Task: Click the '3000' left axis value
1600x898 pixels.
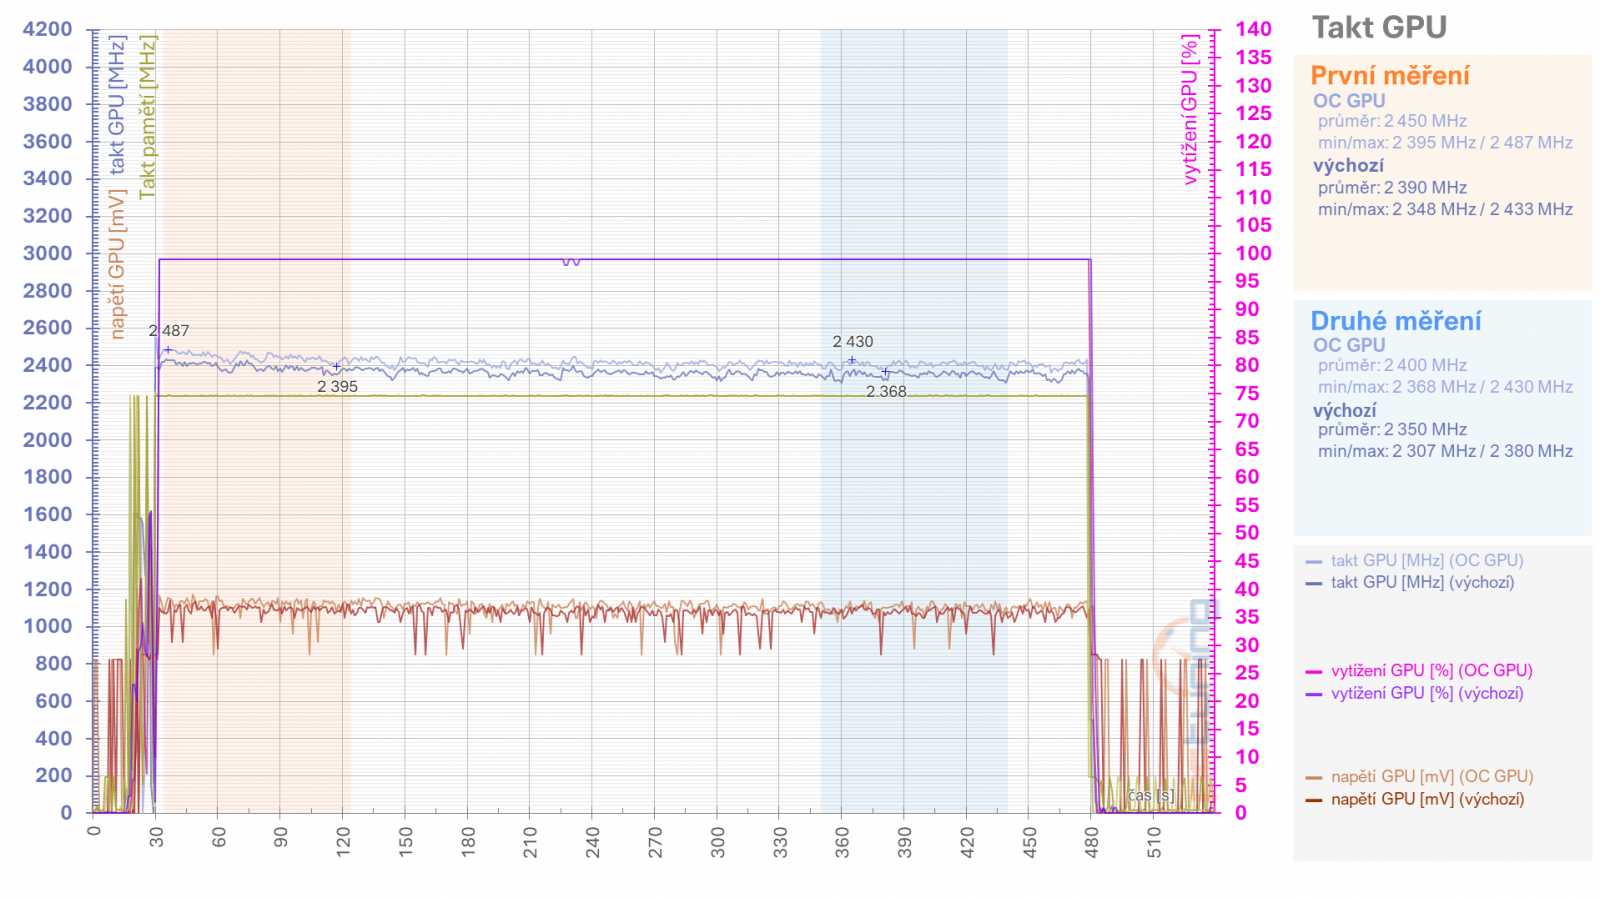Action: pyautogui.click(x=48, y=253)
